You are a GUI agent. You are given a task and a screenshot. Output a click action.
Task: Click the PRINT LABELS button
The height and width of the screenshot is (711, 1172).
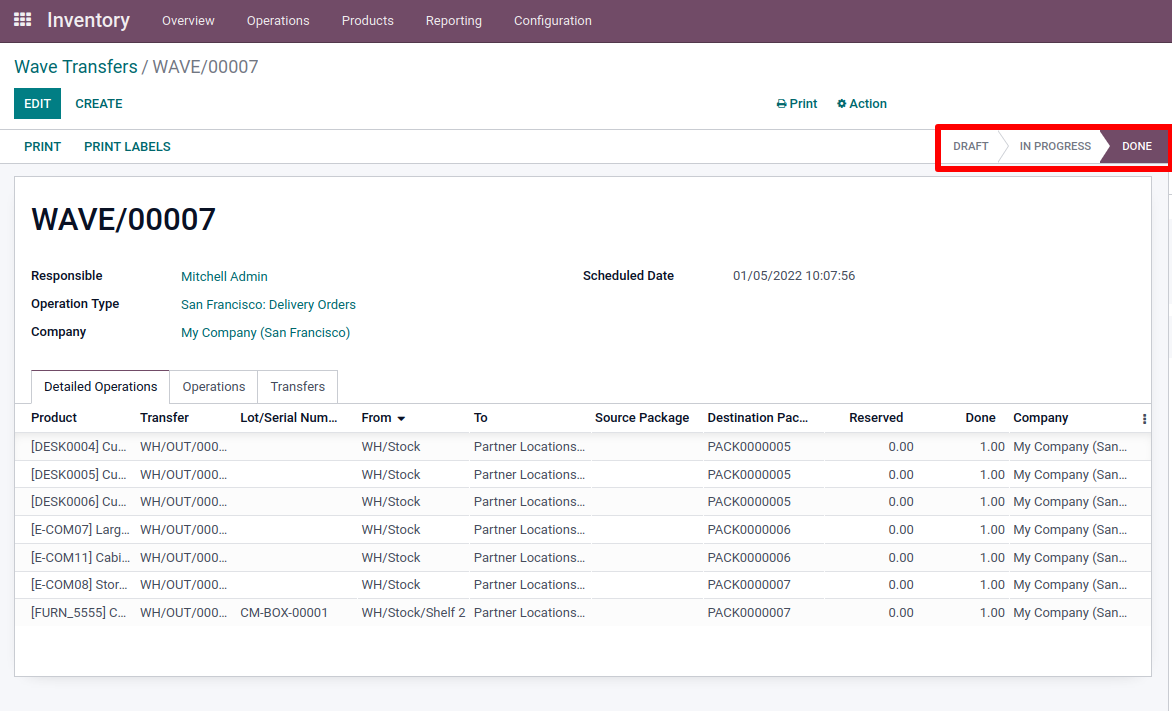[127, 147]
